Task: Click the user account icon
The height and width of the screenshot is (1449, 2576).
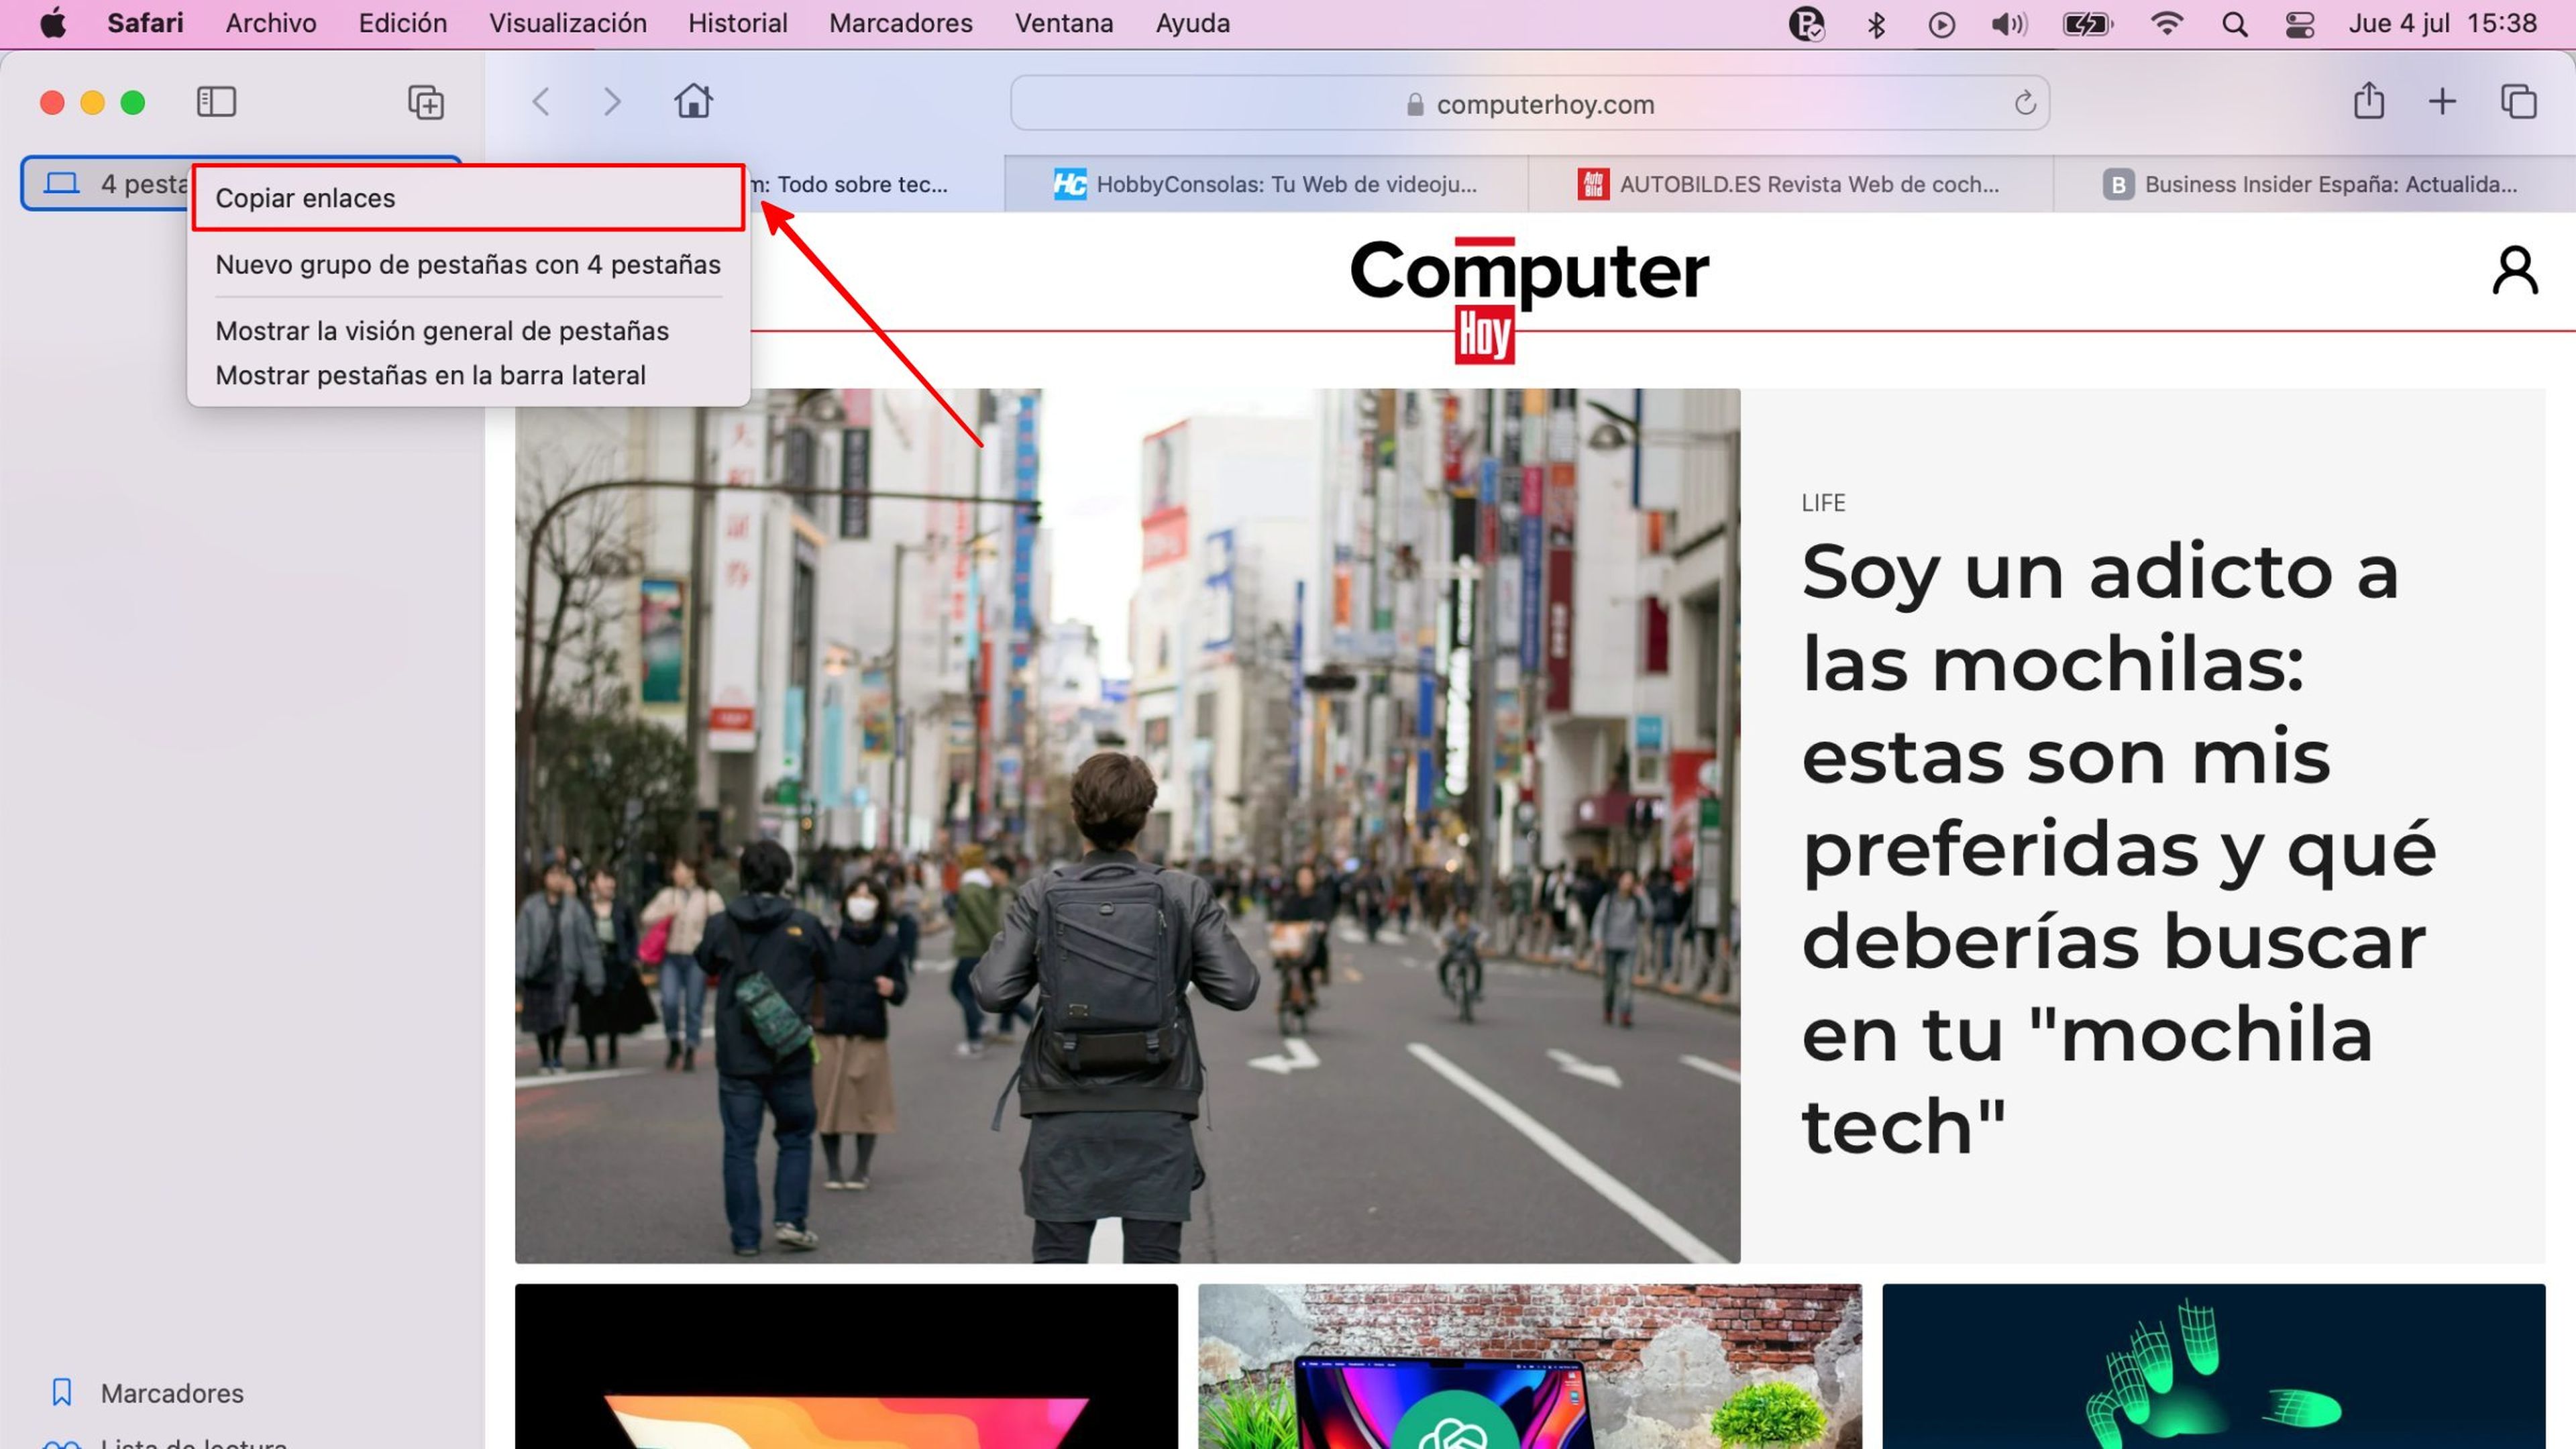Action: click(x=2515, y=270)
